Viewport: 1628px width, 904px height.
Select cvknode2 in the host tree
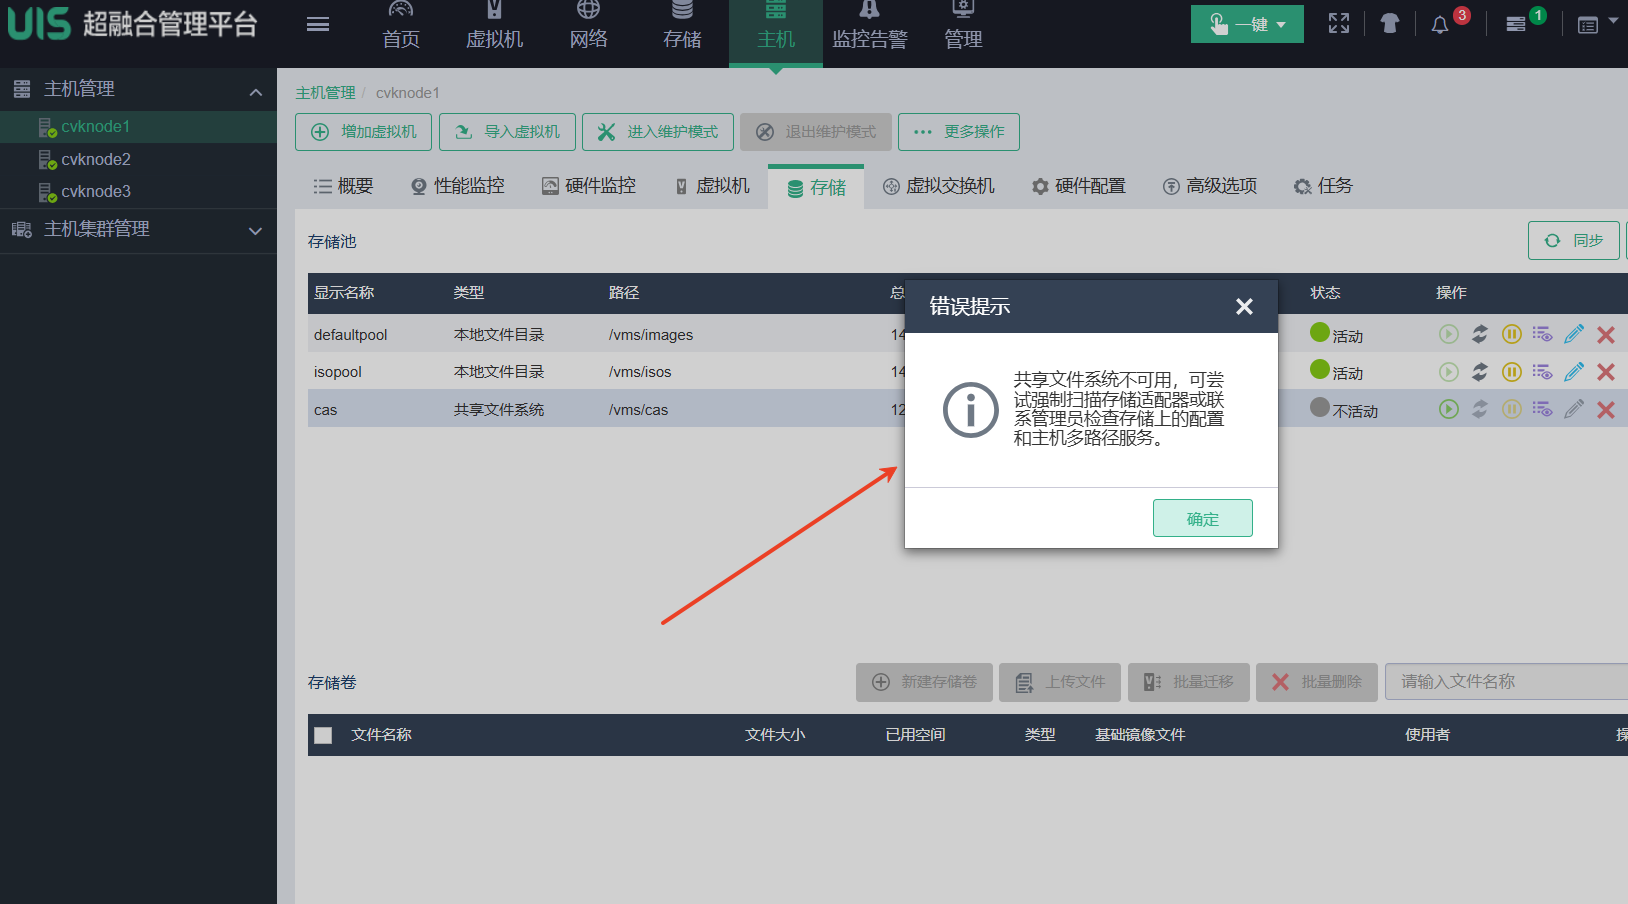point(96,159)
